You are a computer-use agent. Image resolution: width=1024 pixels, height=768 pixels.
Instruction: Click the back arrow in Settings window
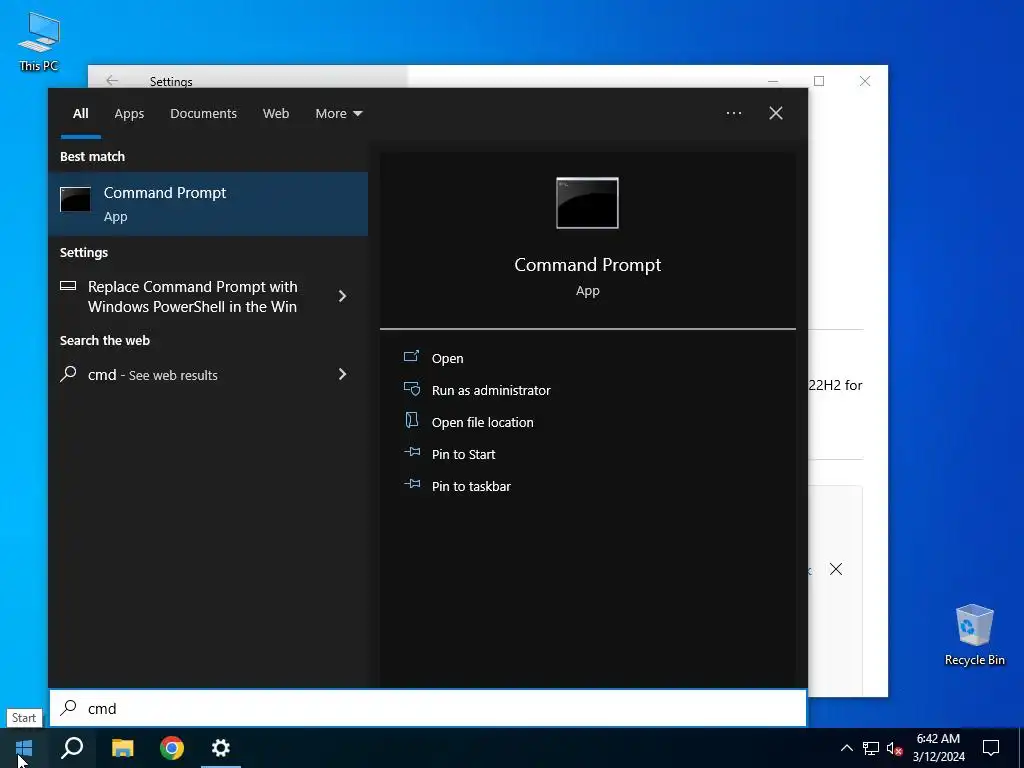coord(112,80)
